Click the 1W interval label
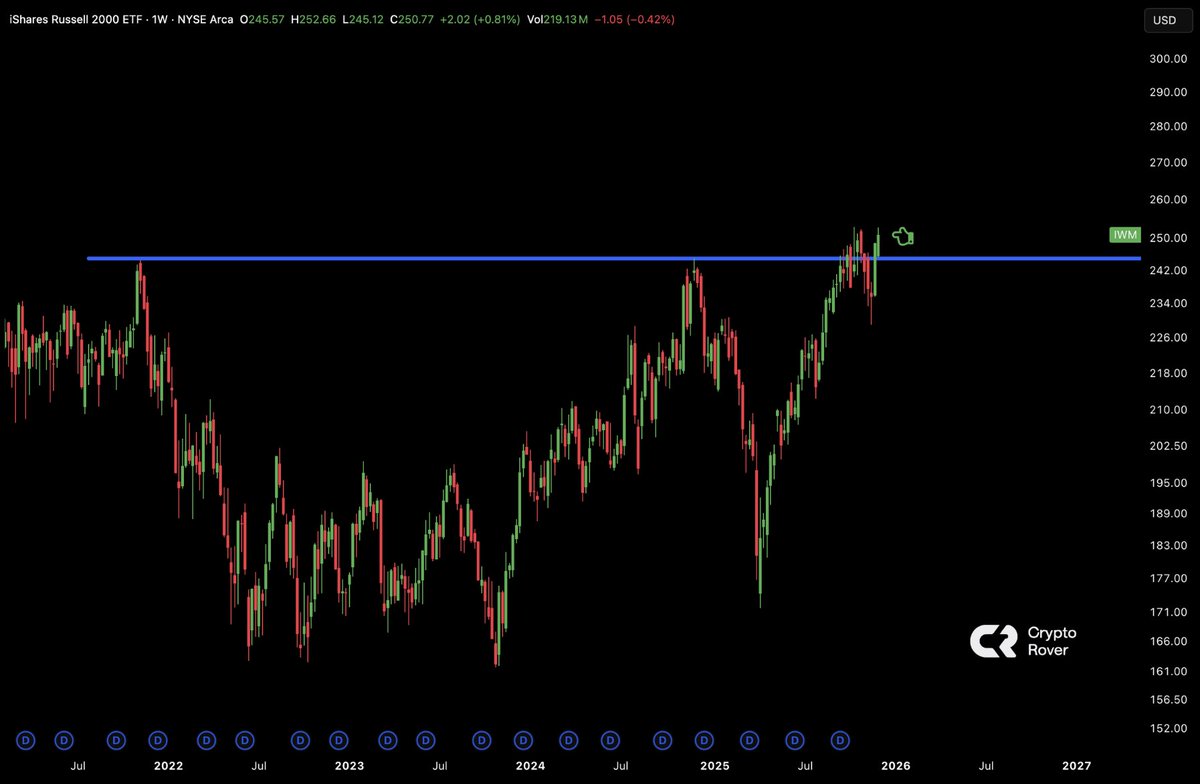This screenshot has height=784, width=1200. (x=163, y=20)
